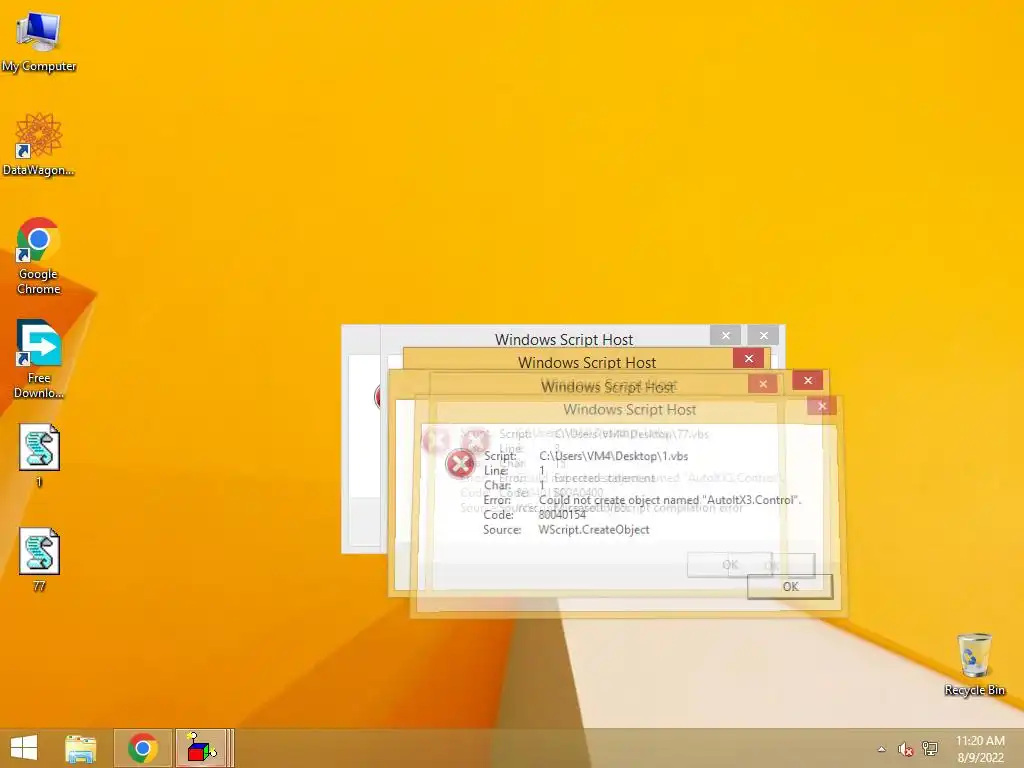
Task: Select the Recycle Bin icon
Action: coord(974,664)
